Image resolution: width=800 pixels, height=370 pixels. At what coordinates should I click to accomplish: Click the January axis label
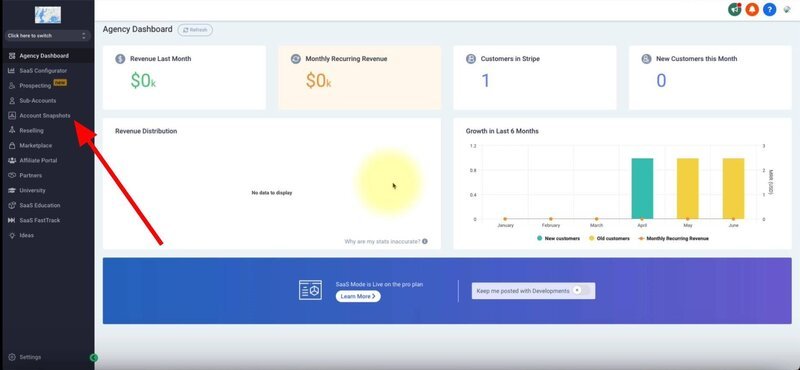click(505, 225)
